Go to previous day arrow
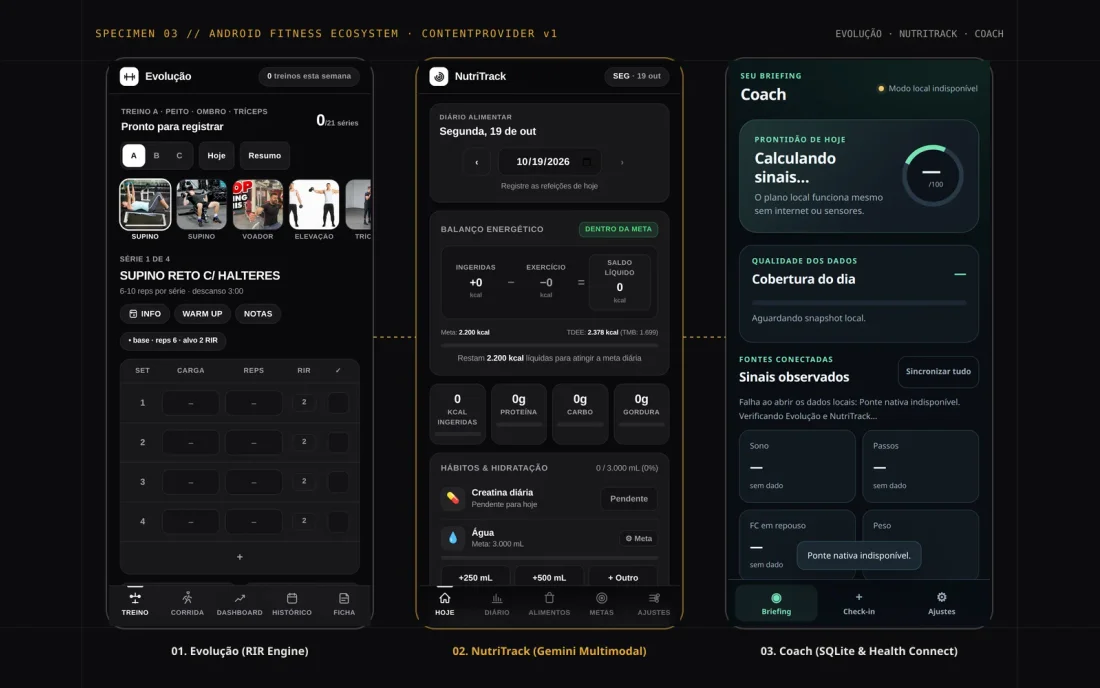This screenshot has height=688, width=1100. pyautogui.click(x=476, y=162)
